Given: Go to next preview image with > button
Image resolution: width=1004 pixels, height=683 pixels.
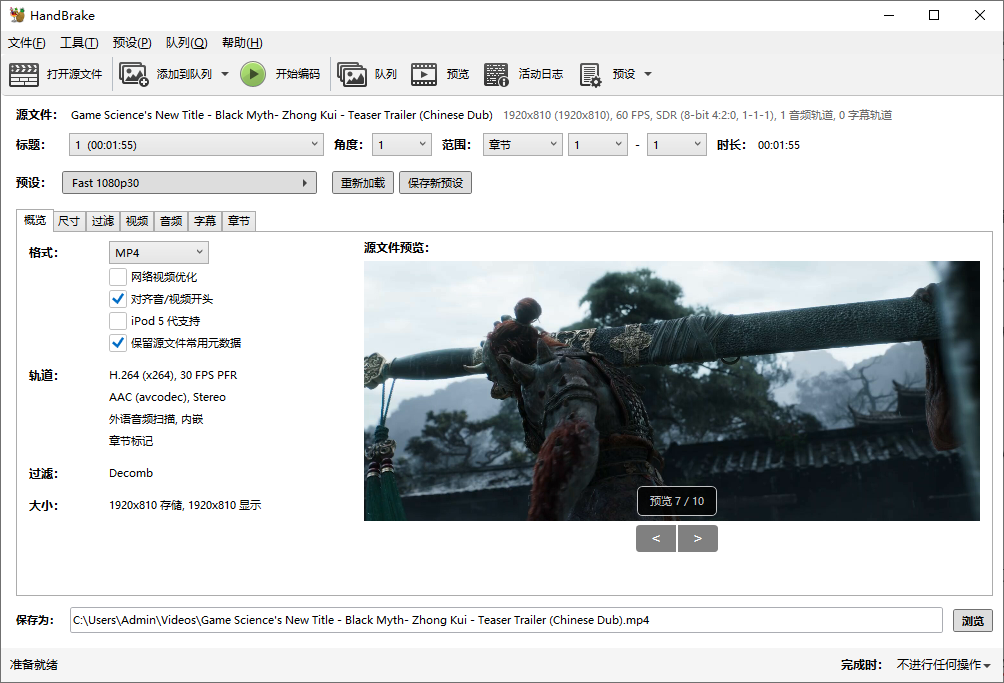Looking at the screenshot, I should [x=698, y=539].
